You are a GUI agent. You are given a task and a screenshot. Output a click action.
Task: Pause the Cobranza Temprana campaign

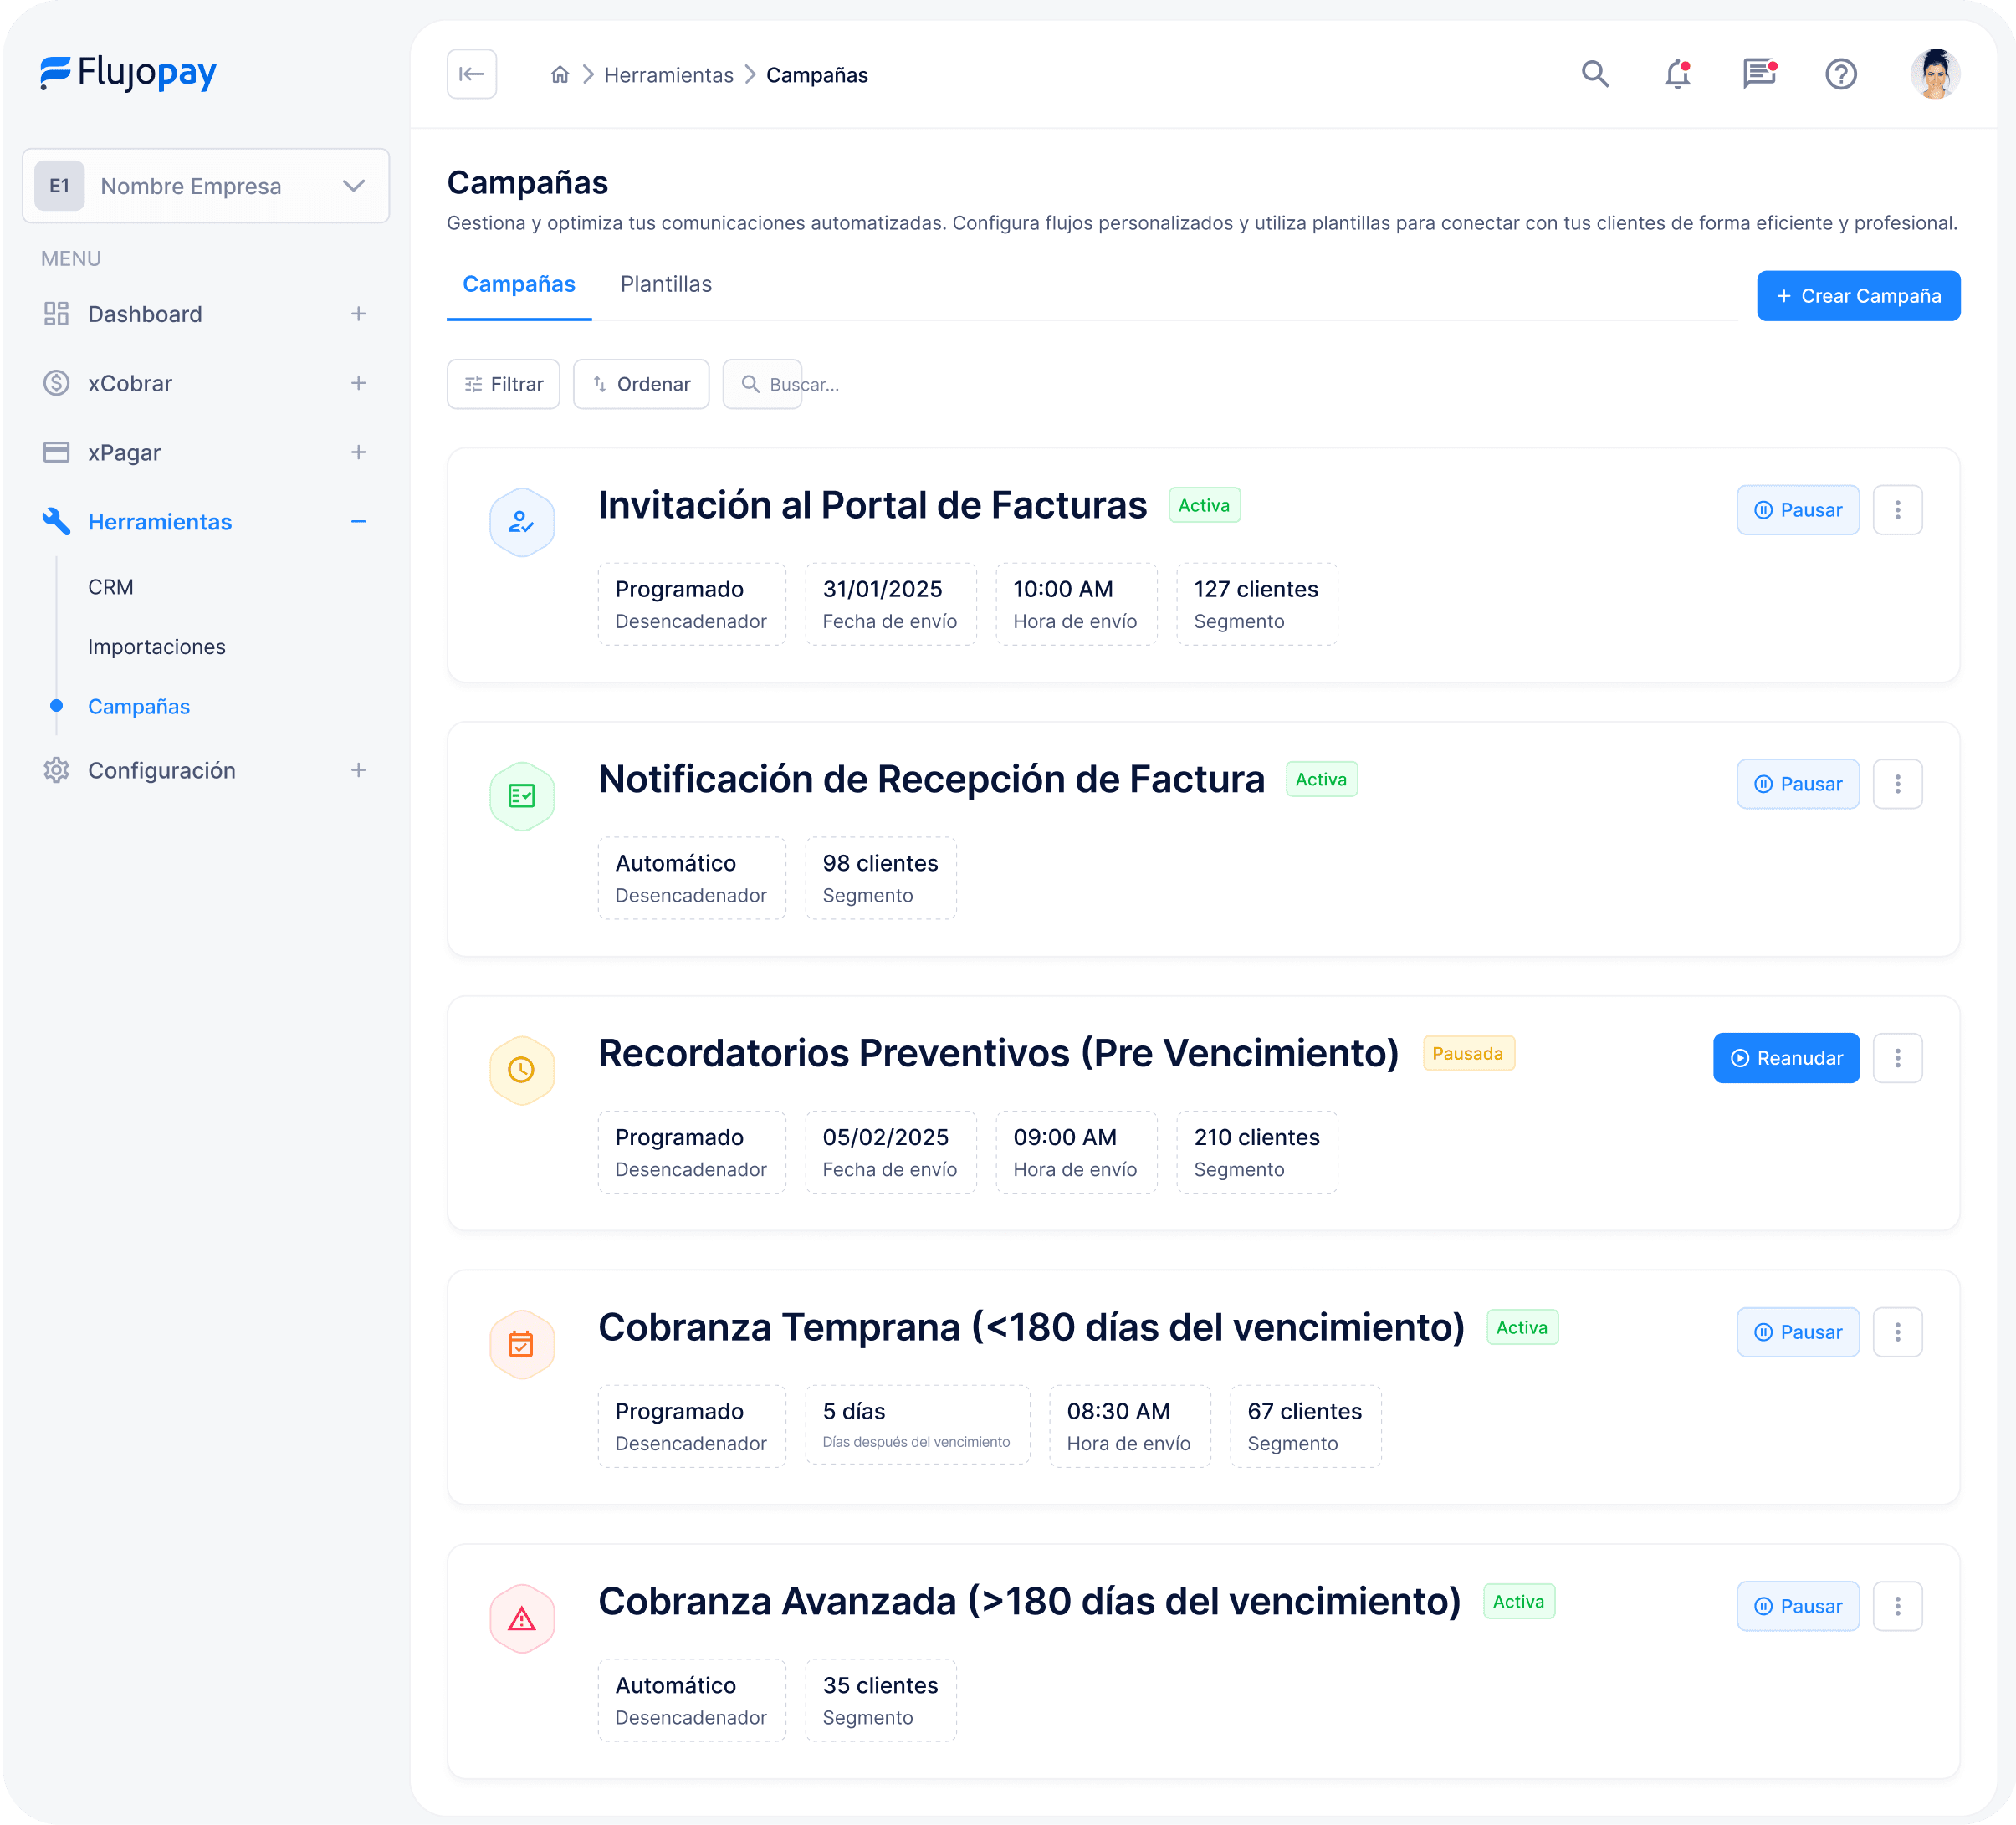1797,1332
